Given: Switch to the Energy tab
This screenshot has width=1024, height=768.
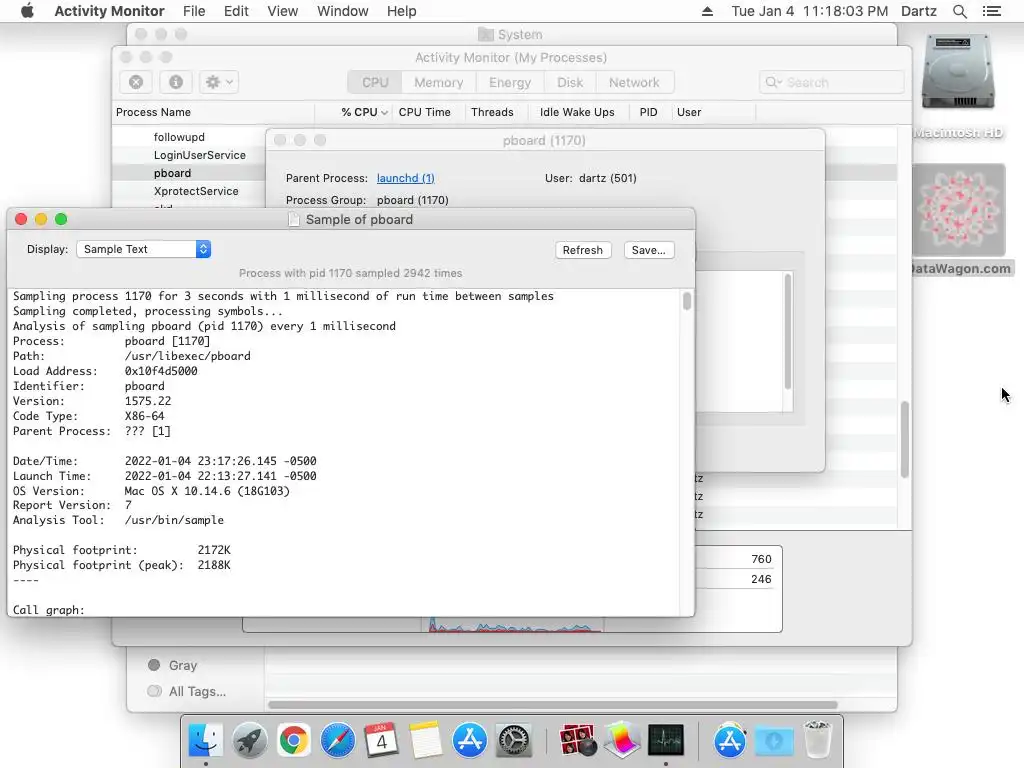Looking at the screenshot, I should click(x=509, y=82).
